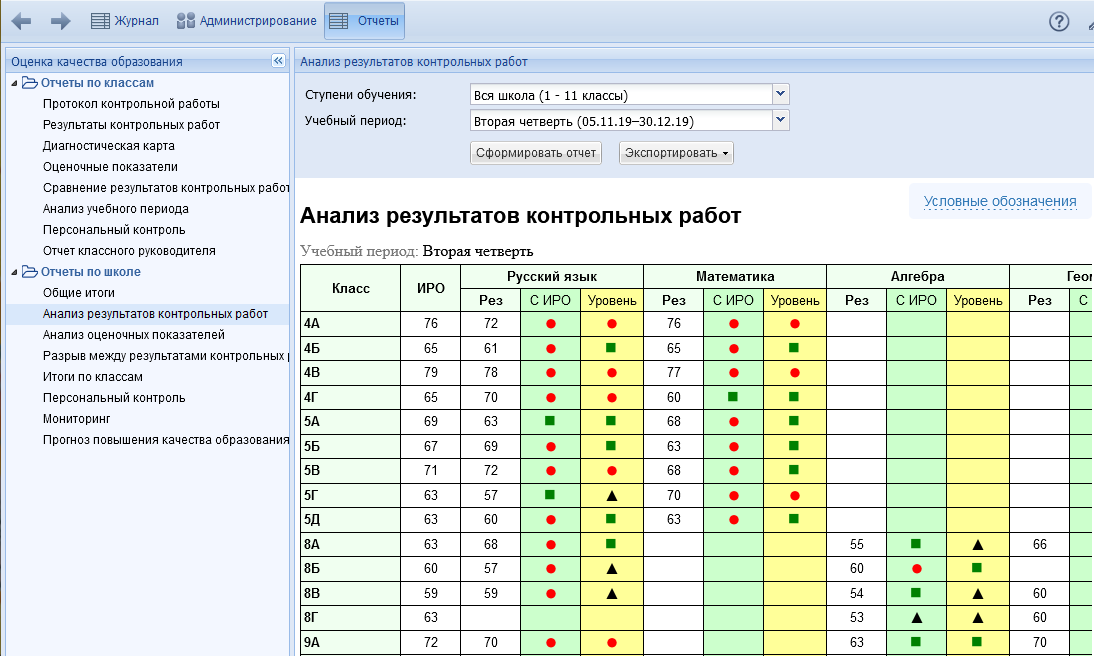Screen dimensions: 1094x656
Task: Open Протокол контрольной работы report
Action: (x=131, y=104)
